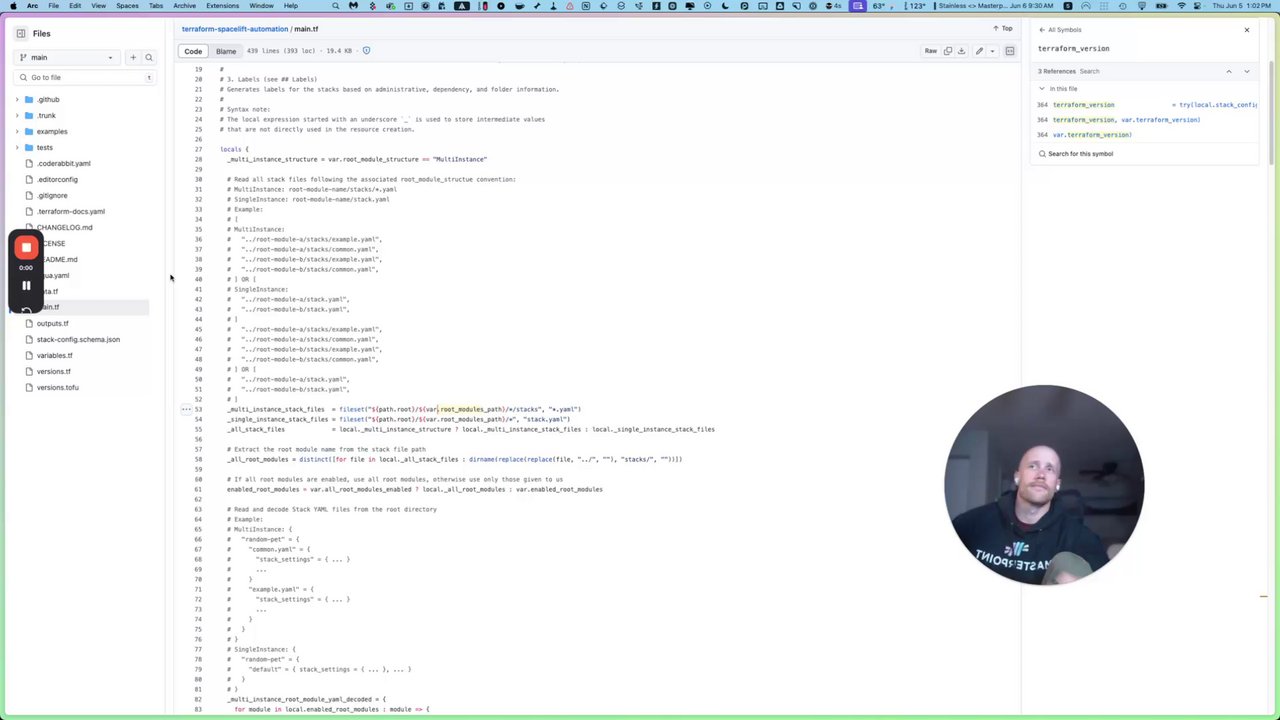This screenshot has height=720, width=1280.
Task: Switch to the Code tab
Action: click(193, 51)
